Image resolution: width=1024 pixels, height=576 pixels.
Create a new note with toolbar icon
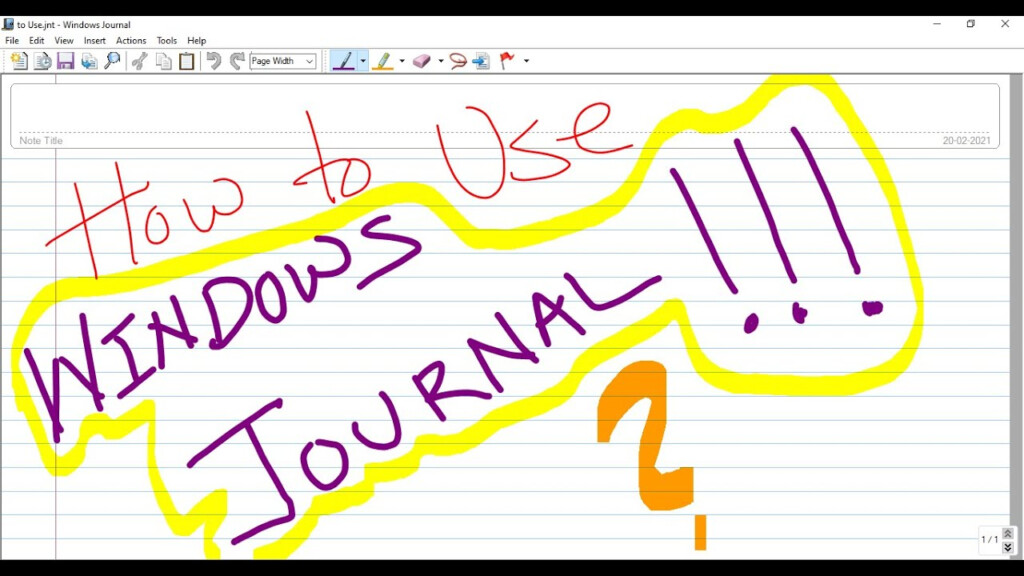[x=19, y=61]
